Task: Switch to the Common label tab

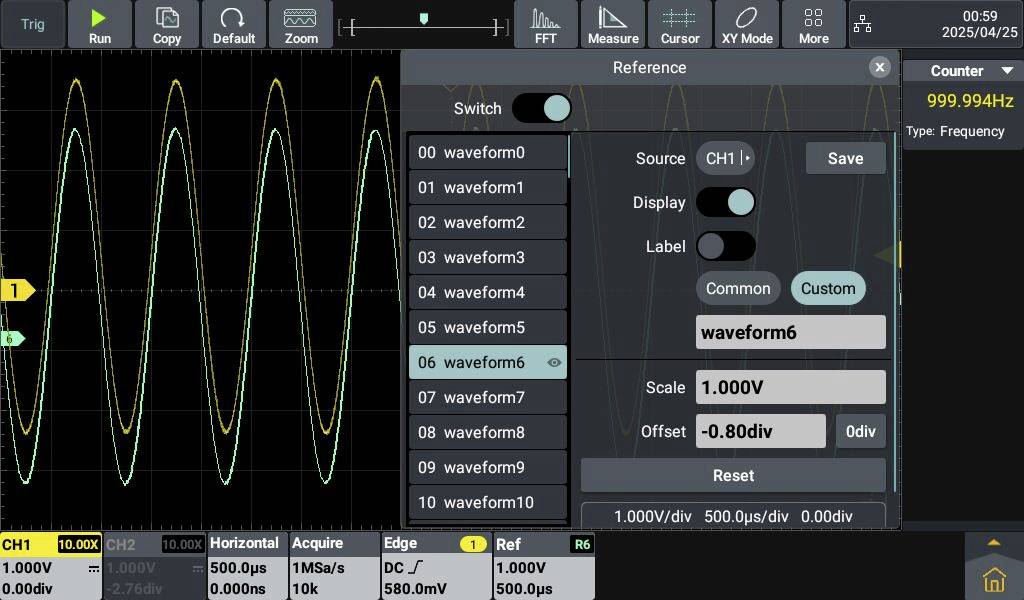Action: [x=738, y=288]
